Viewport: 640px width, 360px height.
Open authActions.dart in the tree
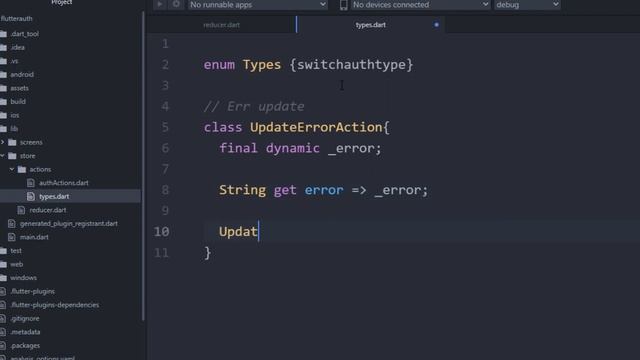pos(64,183)
